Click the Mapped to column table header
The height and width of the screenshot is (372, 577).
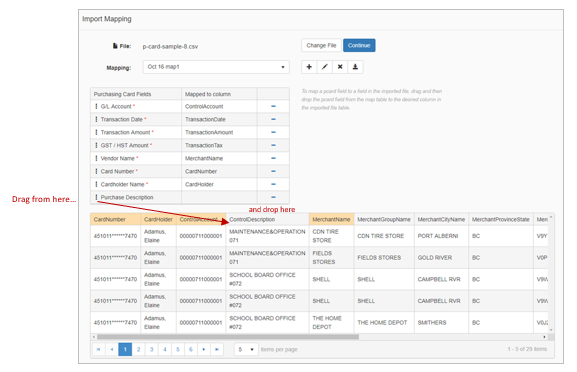click(219, 94)
